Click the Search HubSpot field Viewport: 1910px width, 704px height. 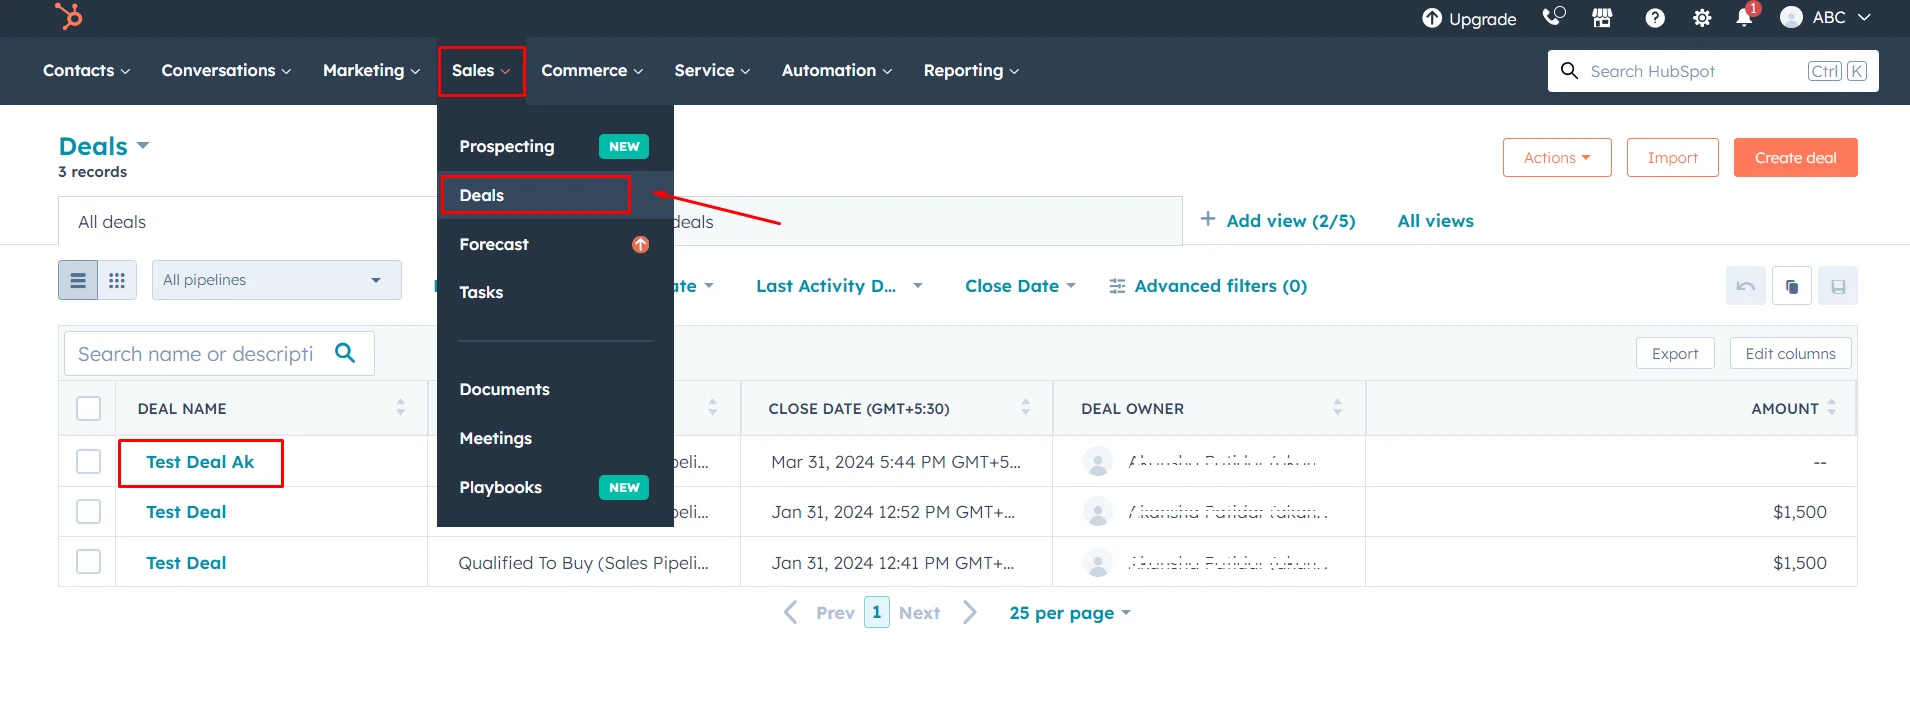click(1713, 71)
